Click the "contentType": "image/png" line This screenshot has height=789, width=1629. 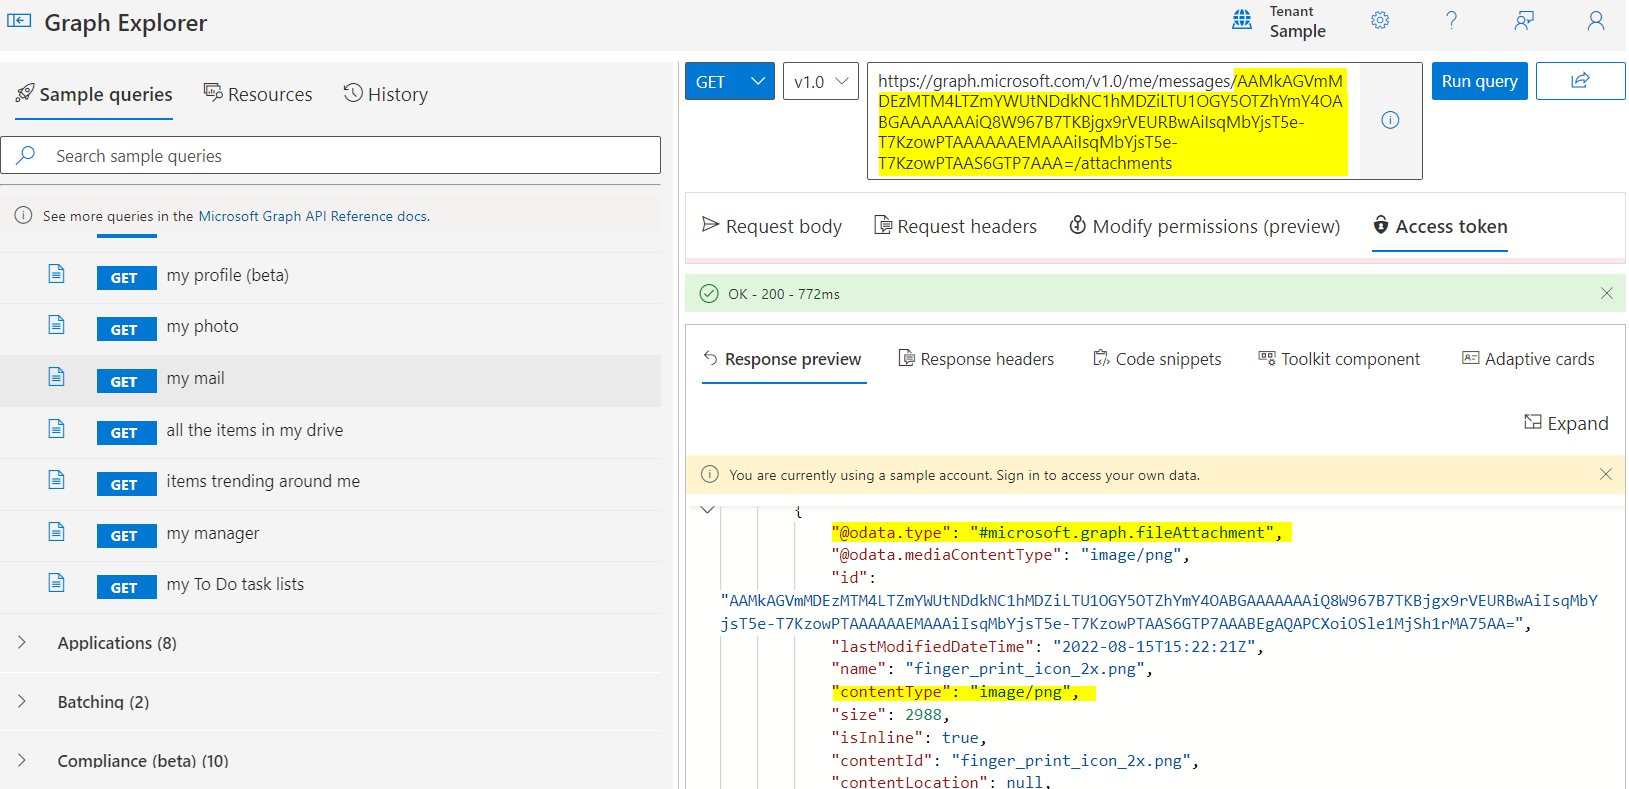pos(955,692)
